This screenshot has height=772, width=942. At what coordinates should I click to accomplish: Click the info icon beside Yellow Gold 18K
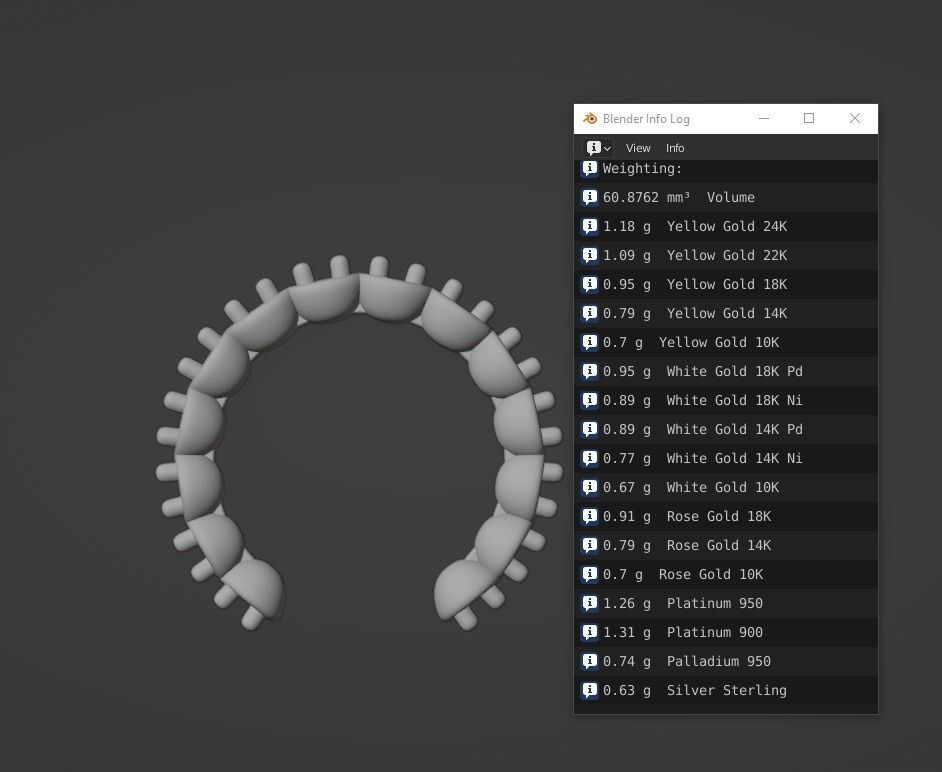click(589, 284)
